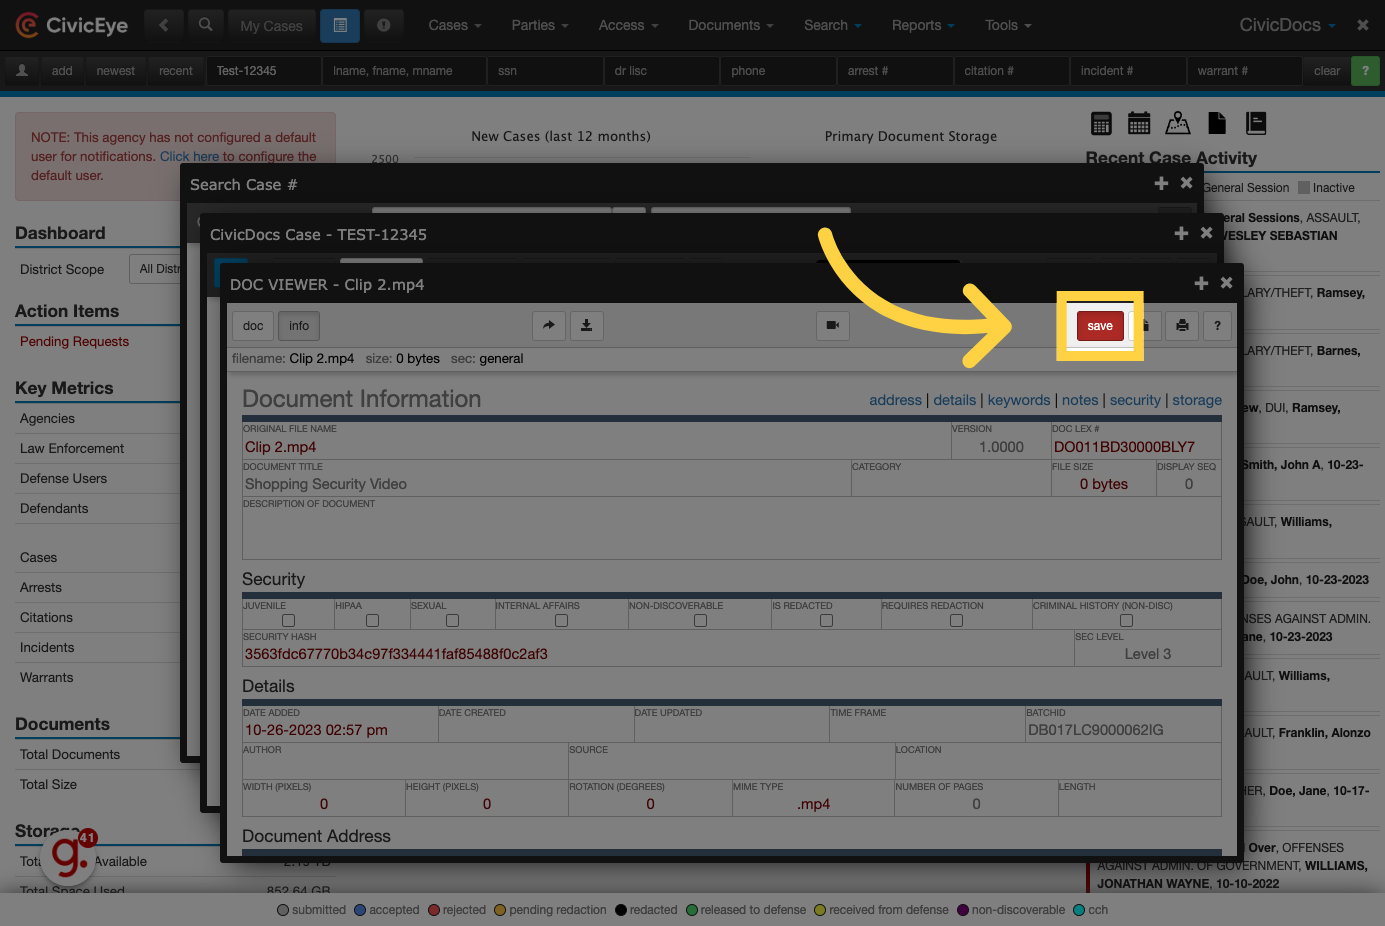
Task: Open the Access dropdown menu
Action: click(628, 25)
